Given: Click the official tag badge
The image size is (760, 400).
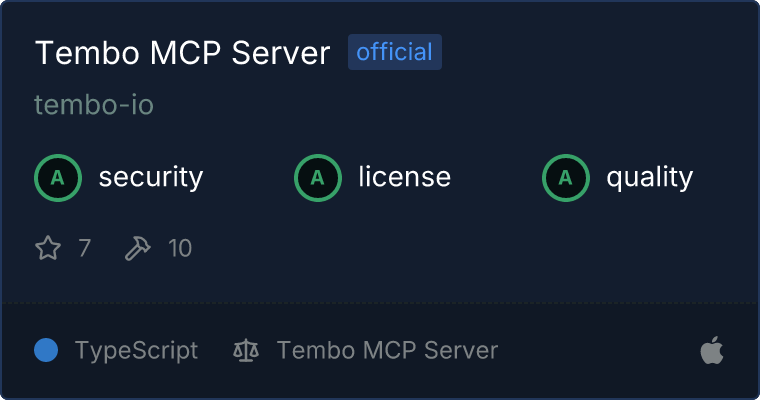Looking at the screenshot, I should (x=395, y=52).
